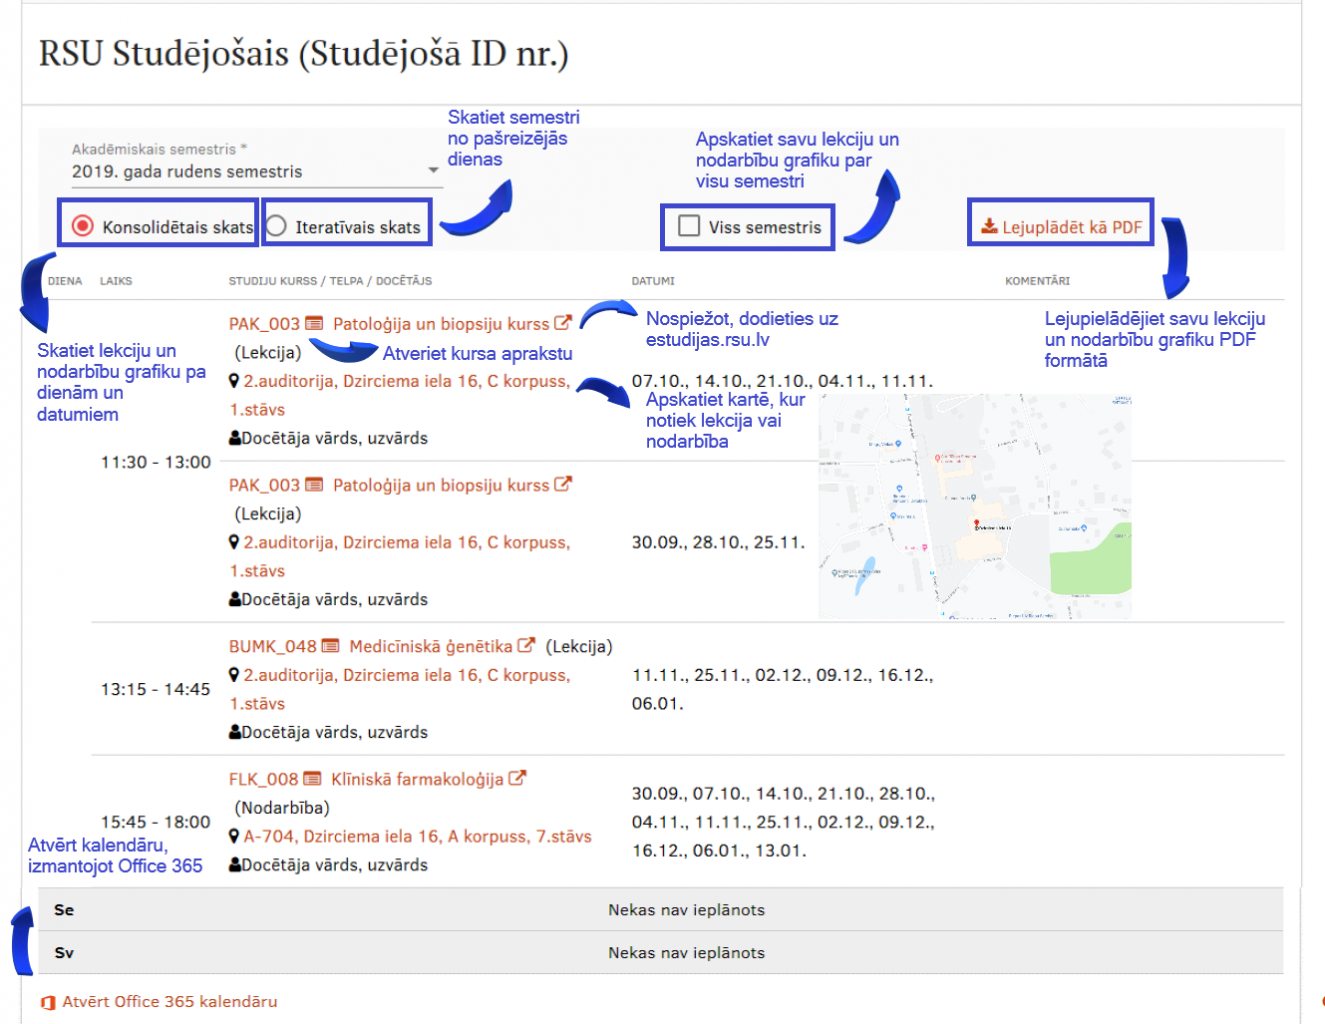Click the location pin icon beside A-704
The image size is (1325, 1024).
tap(233, 836)
